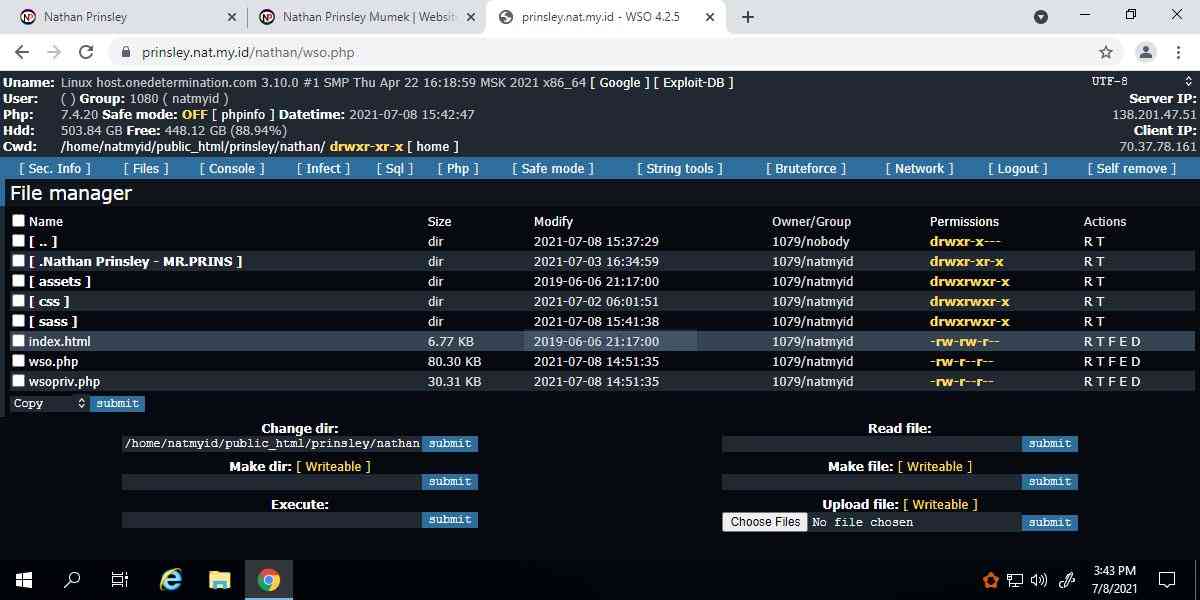
Task: Open the Files menu item
Action: coord(145,168)
